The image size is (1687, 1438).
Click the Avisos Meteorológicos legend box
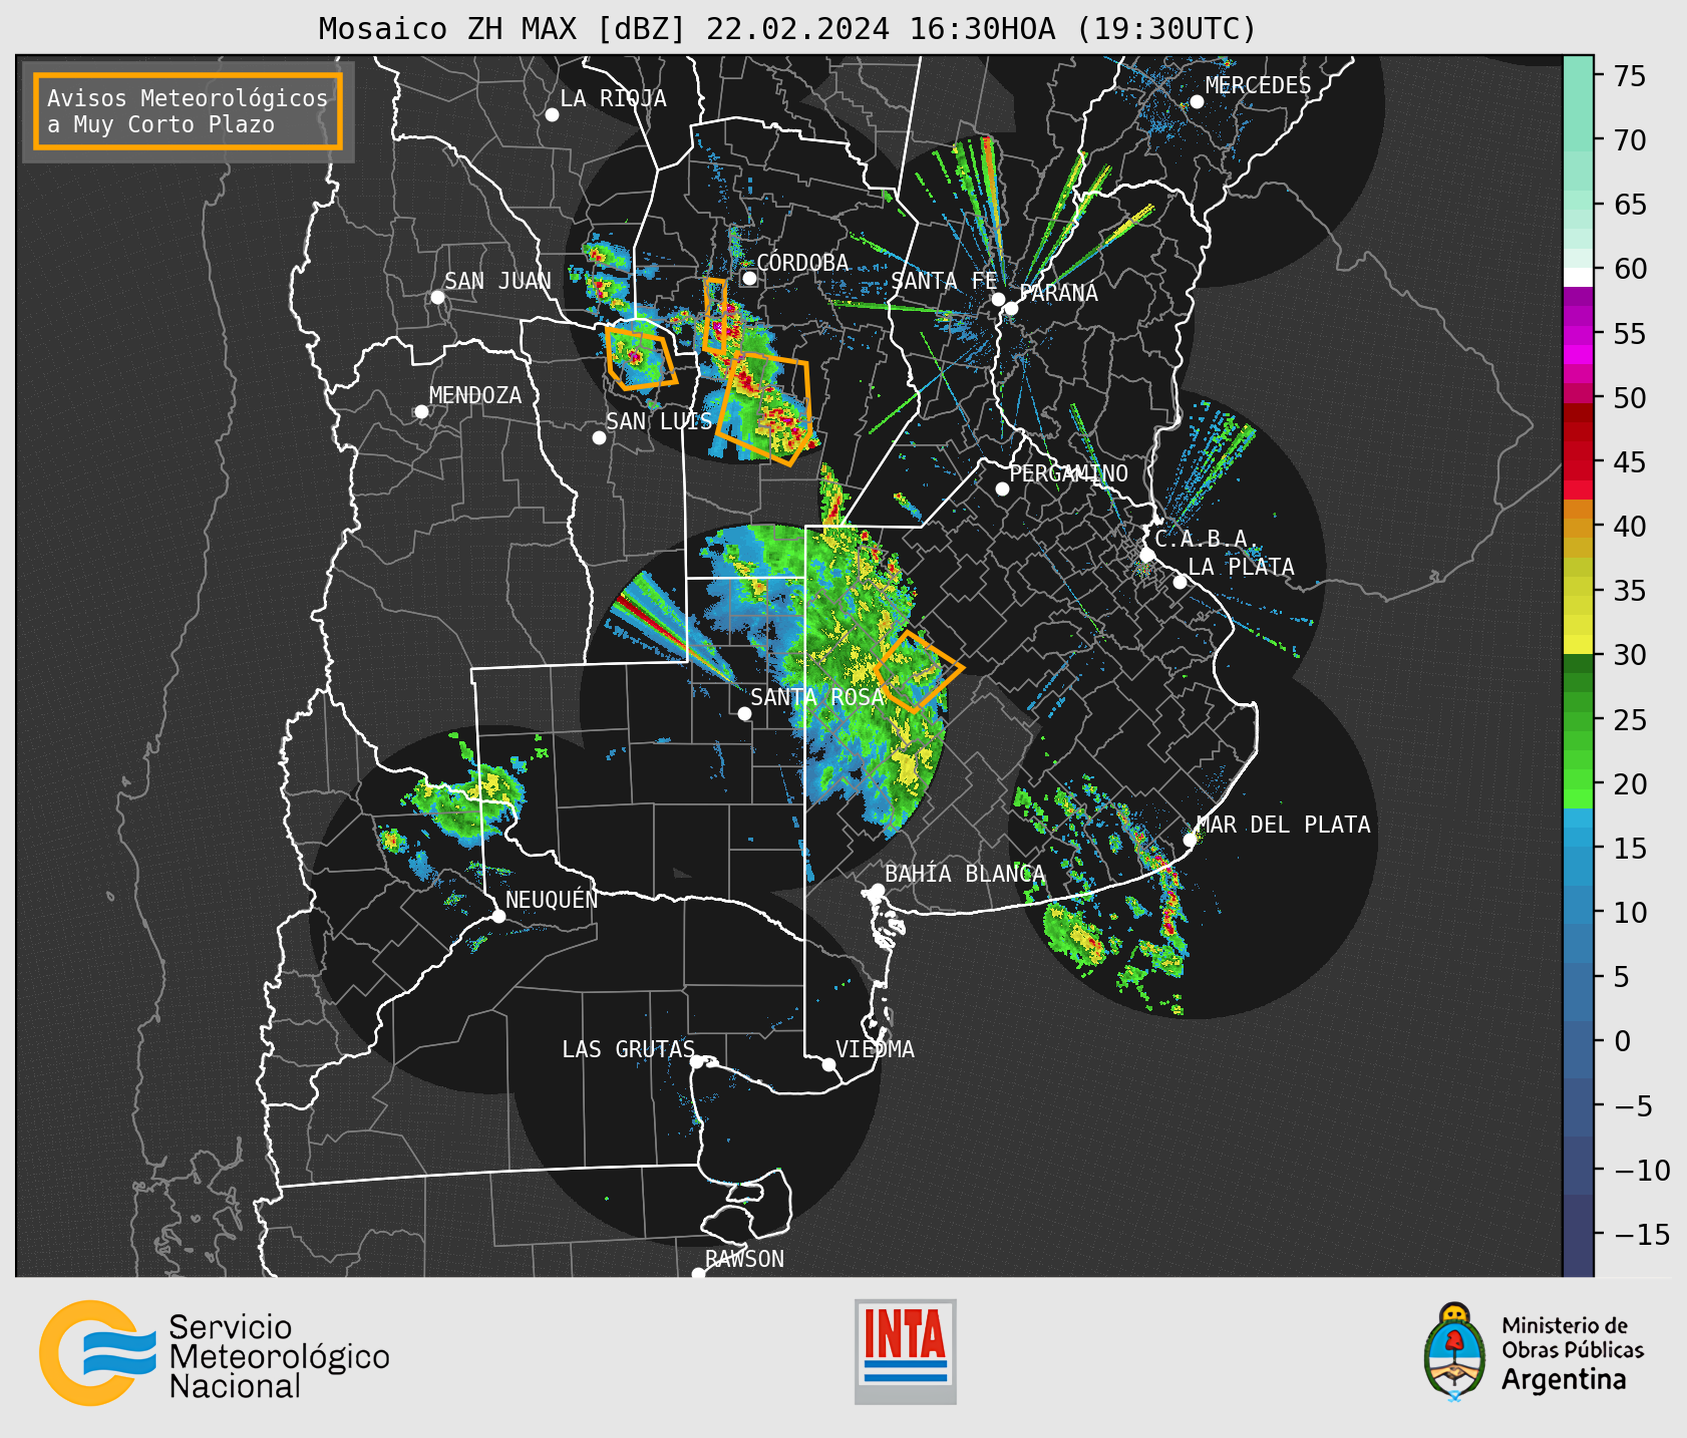[188, 111]
